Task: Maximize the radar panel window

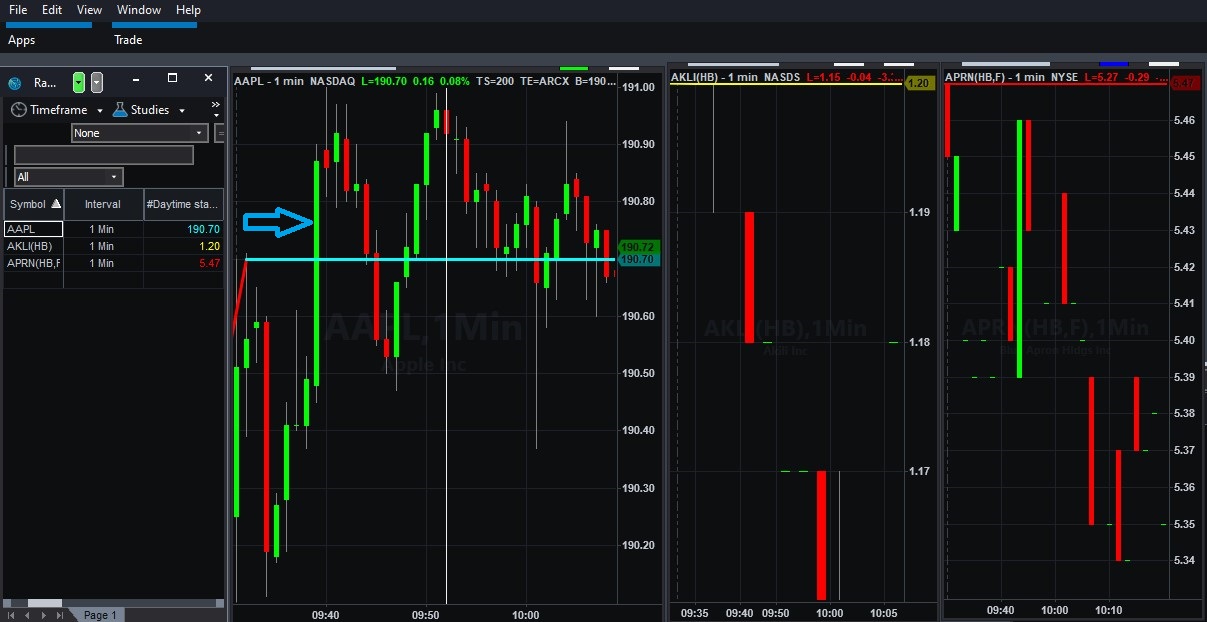Action: 172,78
